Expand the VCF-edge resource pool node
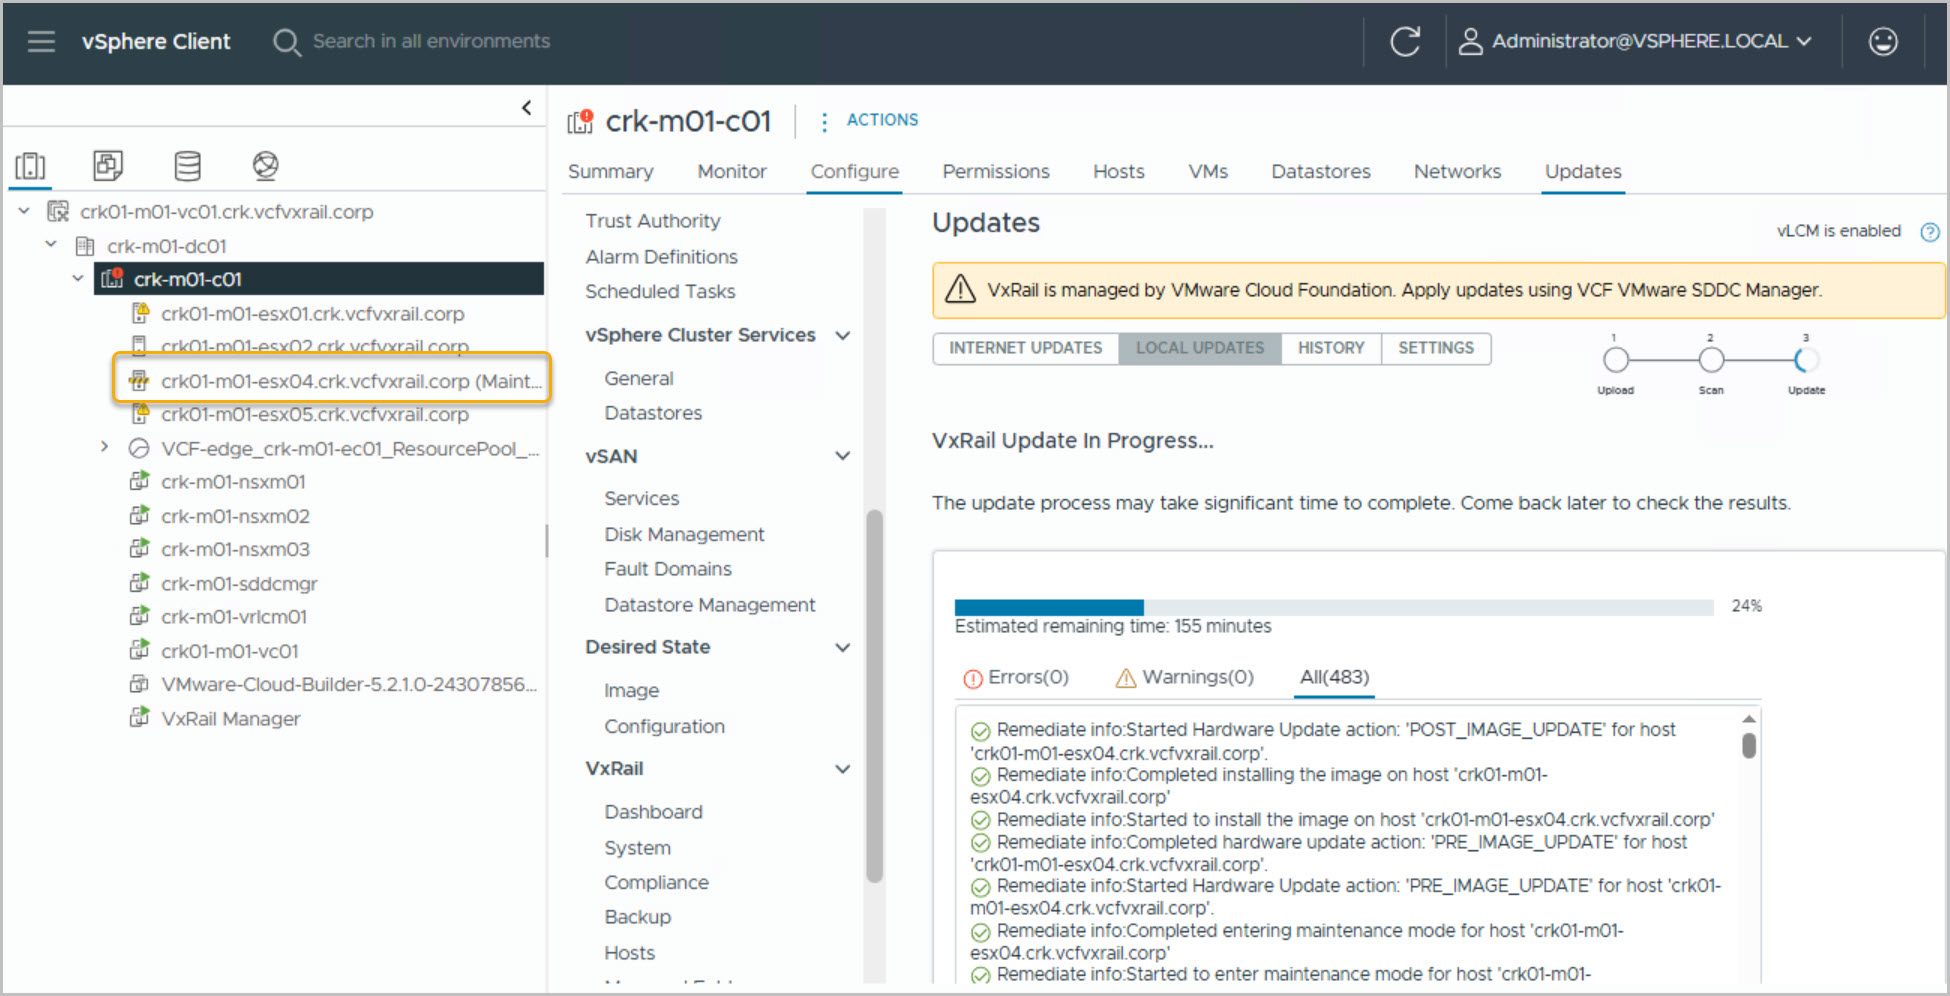Image resolution: width=1950 pixels, height=996 pixels. 104,447
